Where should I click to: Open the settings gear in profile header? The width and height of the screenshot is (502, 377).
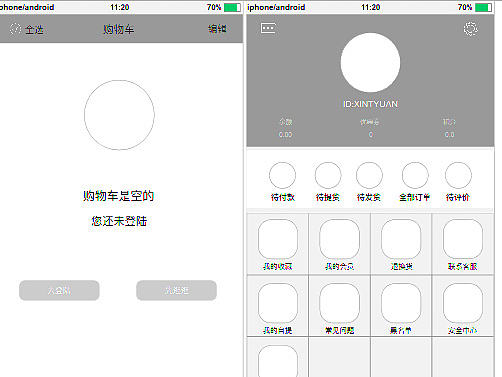coord(471,29)
